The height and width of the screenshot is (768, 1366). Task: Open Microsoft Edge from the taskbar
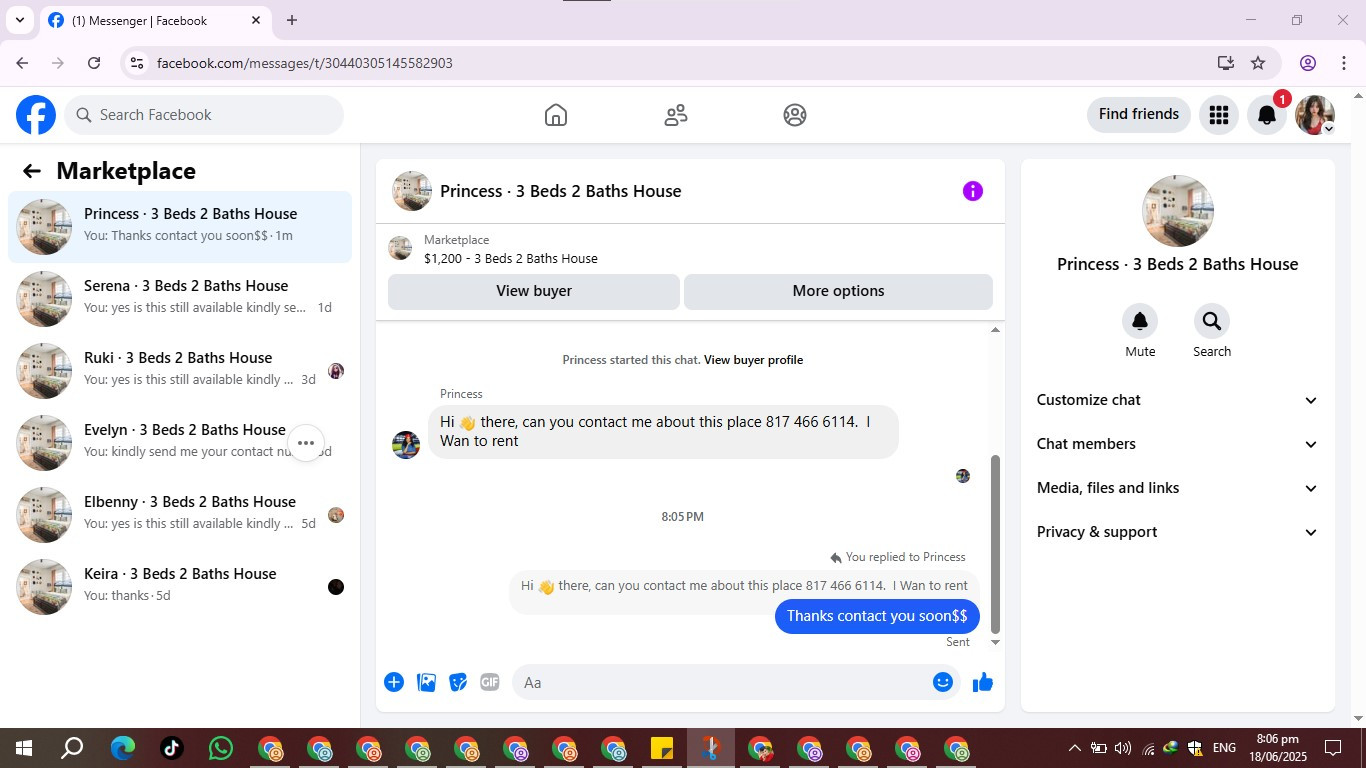click(122, 748)
